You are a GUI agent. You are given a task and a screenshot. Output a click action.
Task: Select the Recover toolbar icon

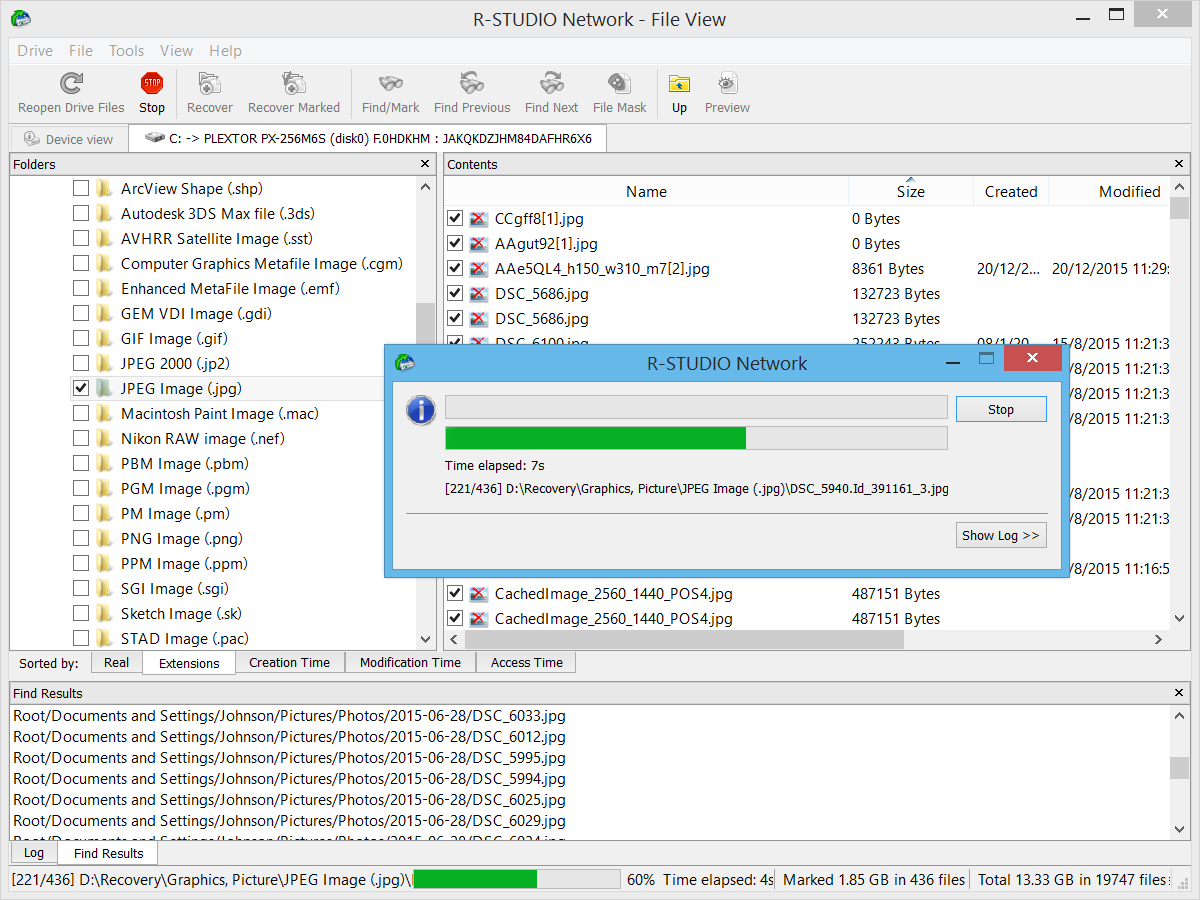209,92
